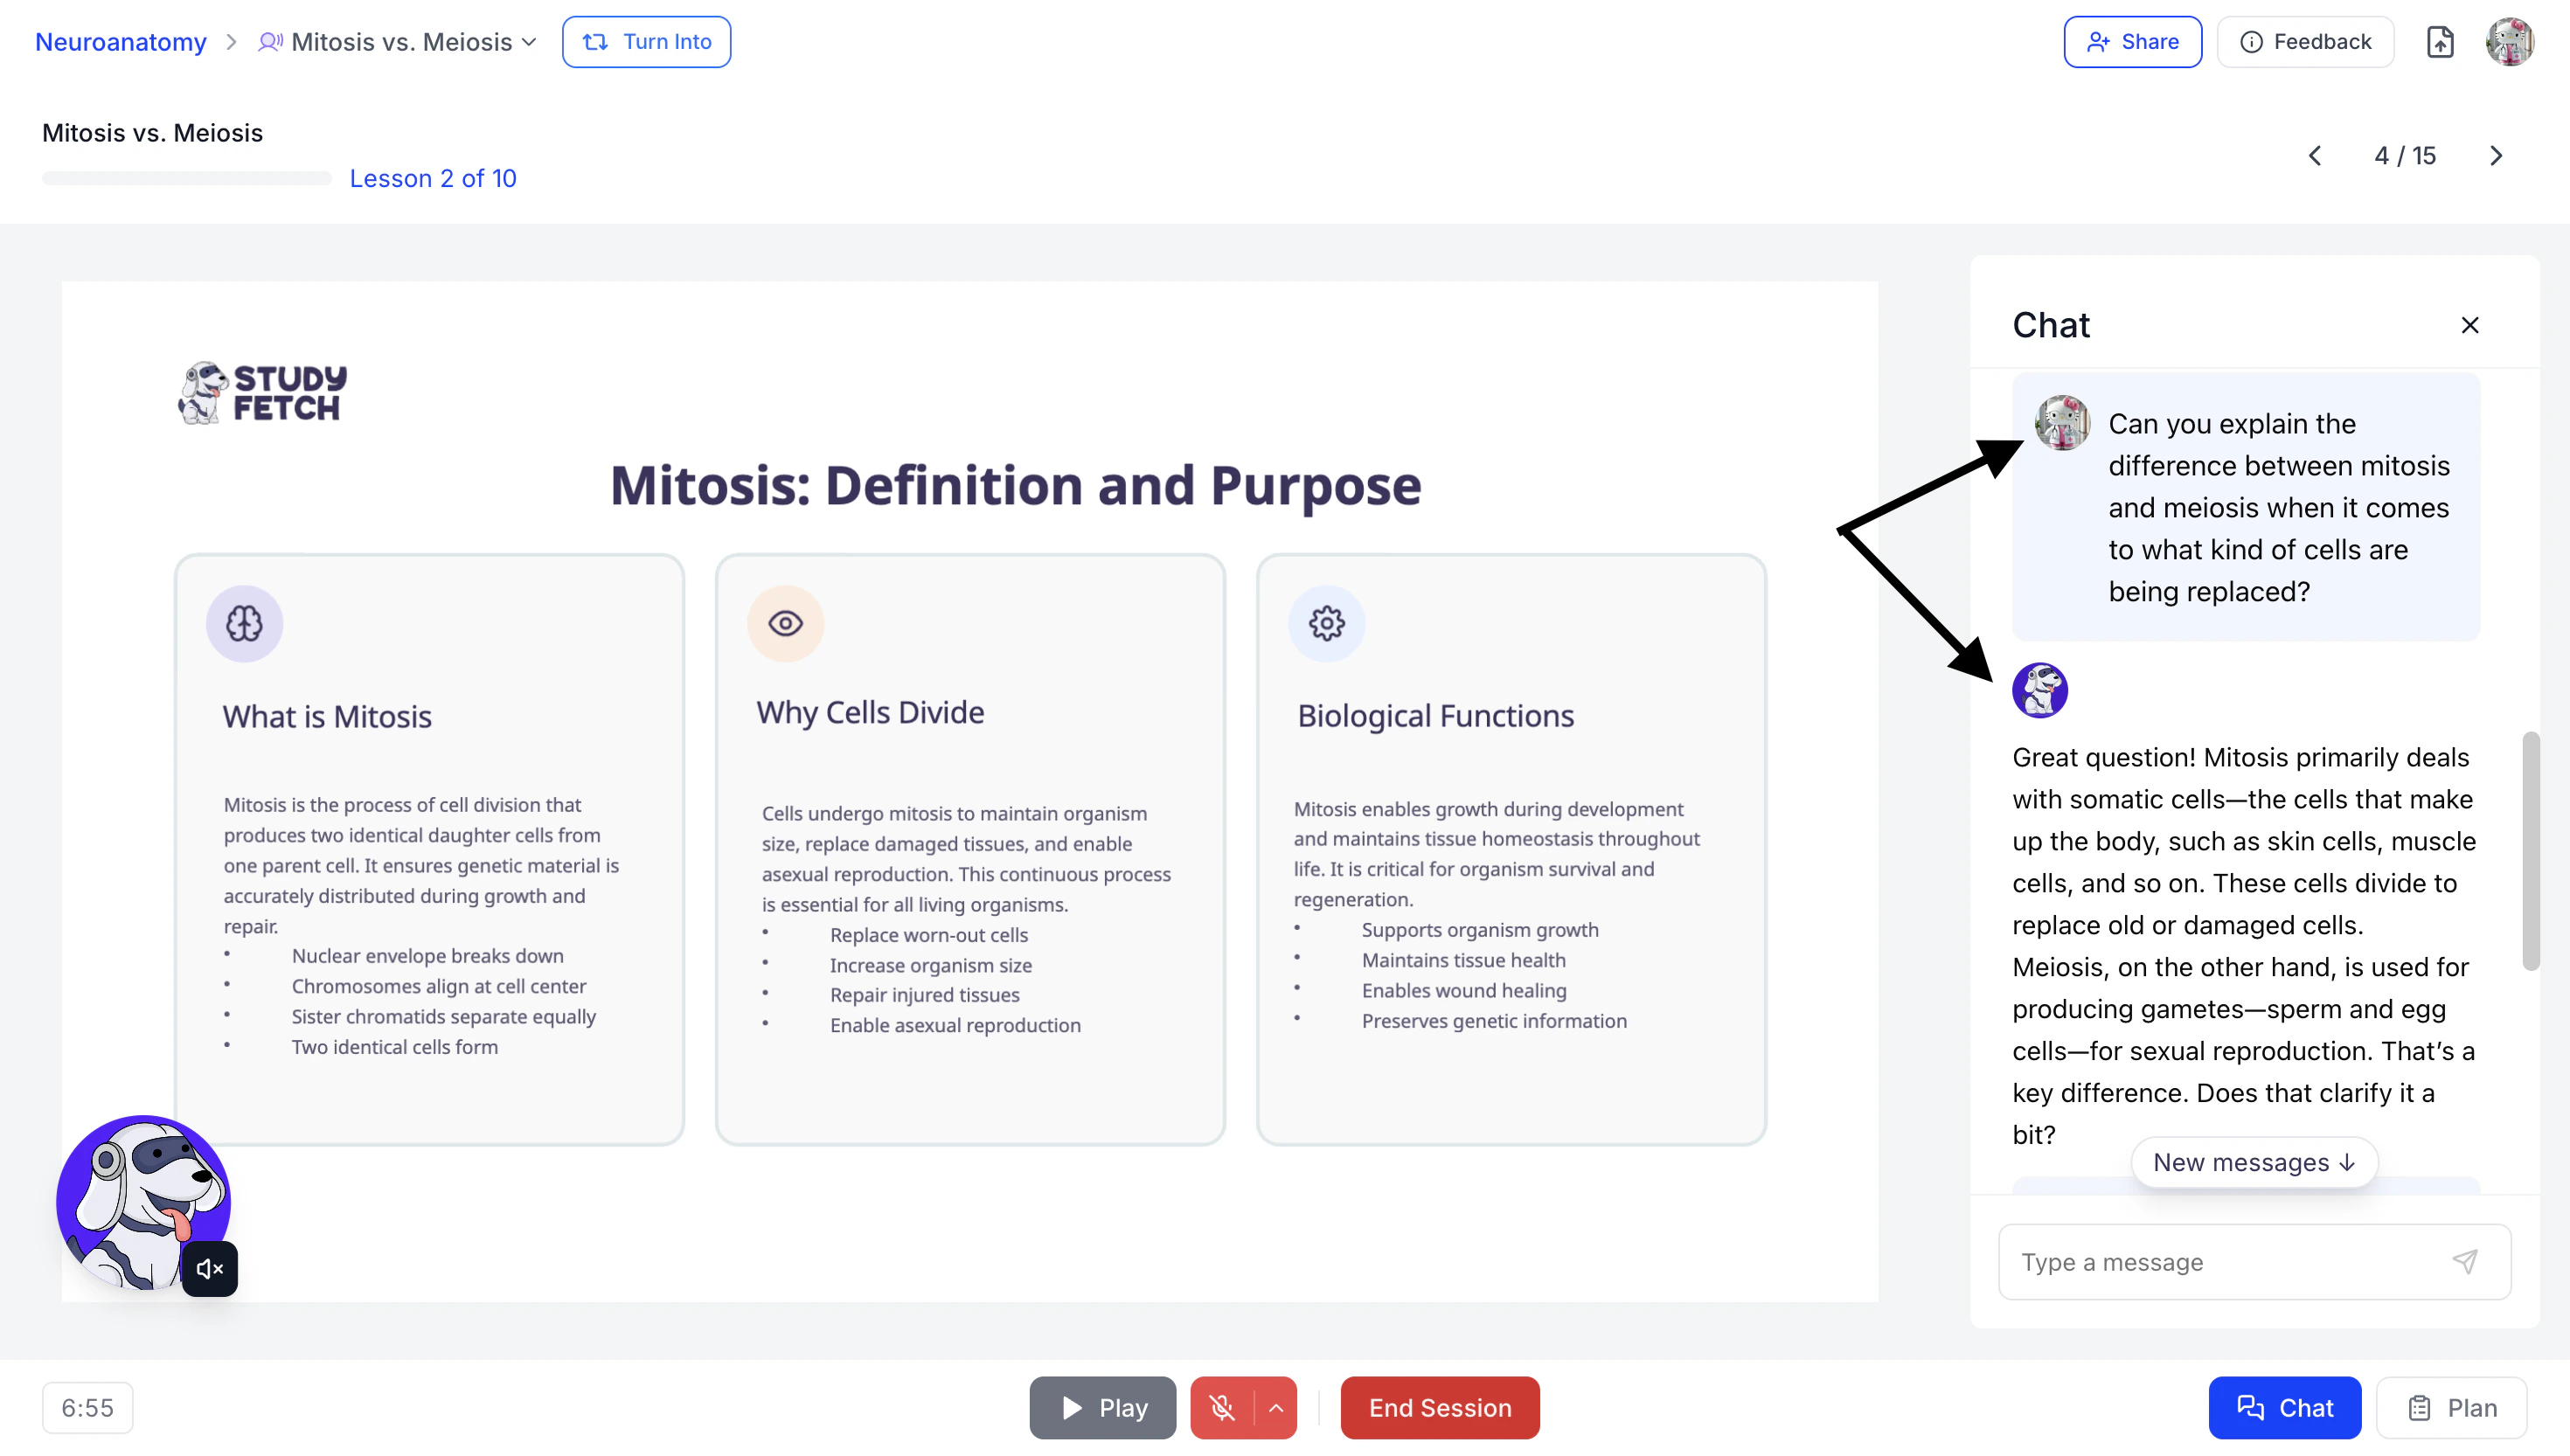End the session
This screenshot has height=1456, width=2570.
coord(1439,1407)
